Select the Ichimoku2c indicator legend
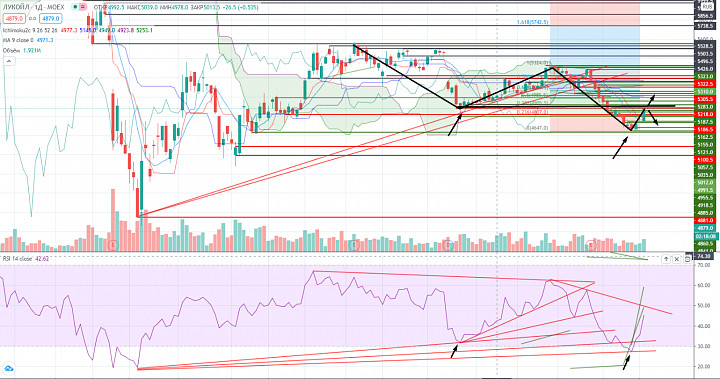The image size is (720, 379). (x=30, y=30)
